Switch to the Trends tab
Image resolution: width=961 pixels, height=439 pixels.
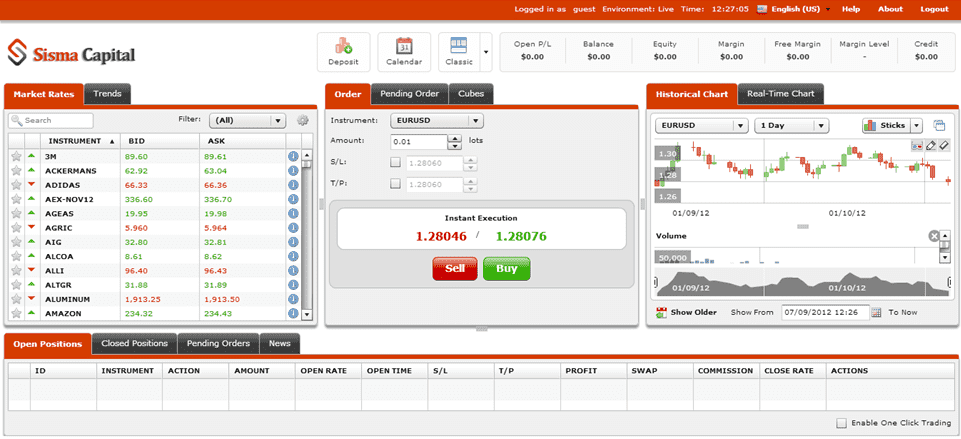[107, 94]
